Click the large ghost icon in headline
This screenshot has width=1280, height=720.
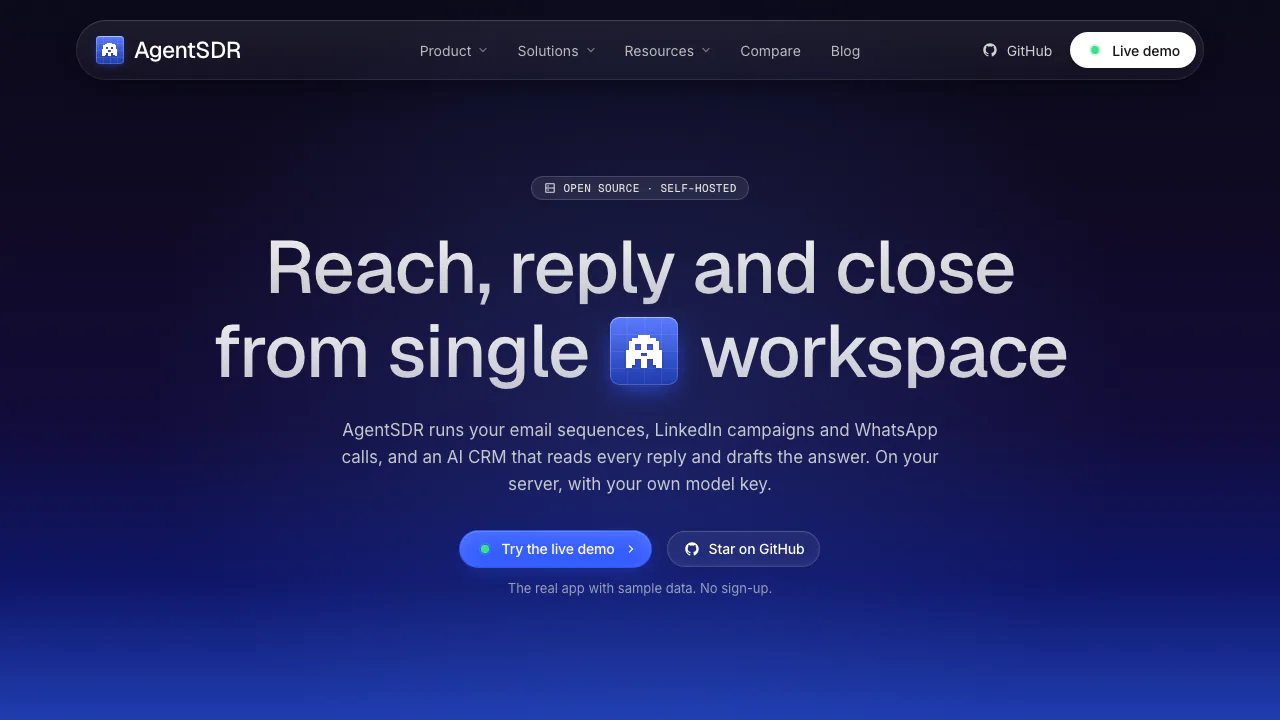click(644, 351)
